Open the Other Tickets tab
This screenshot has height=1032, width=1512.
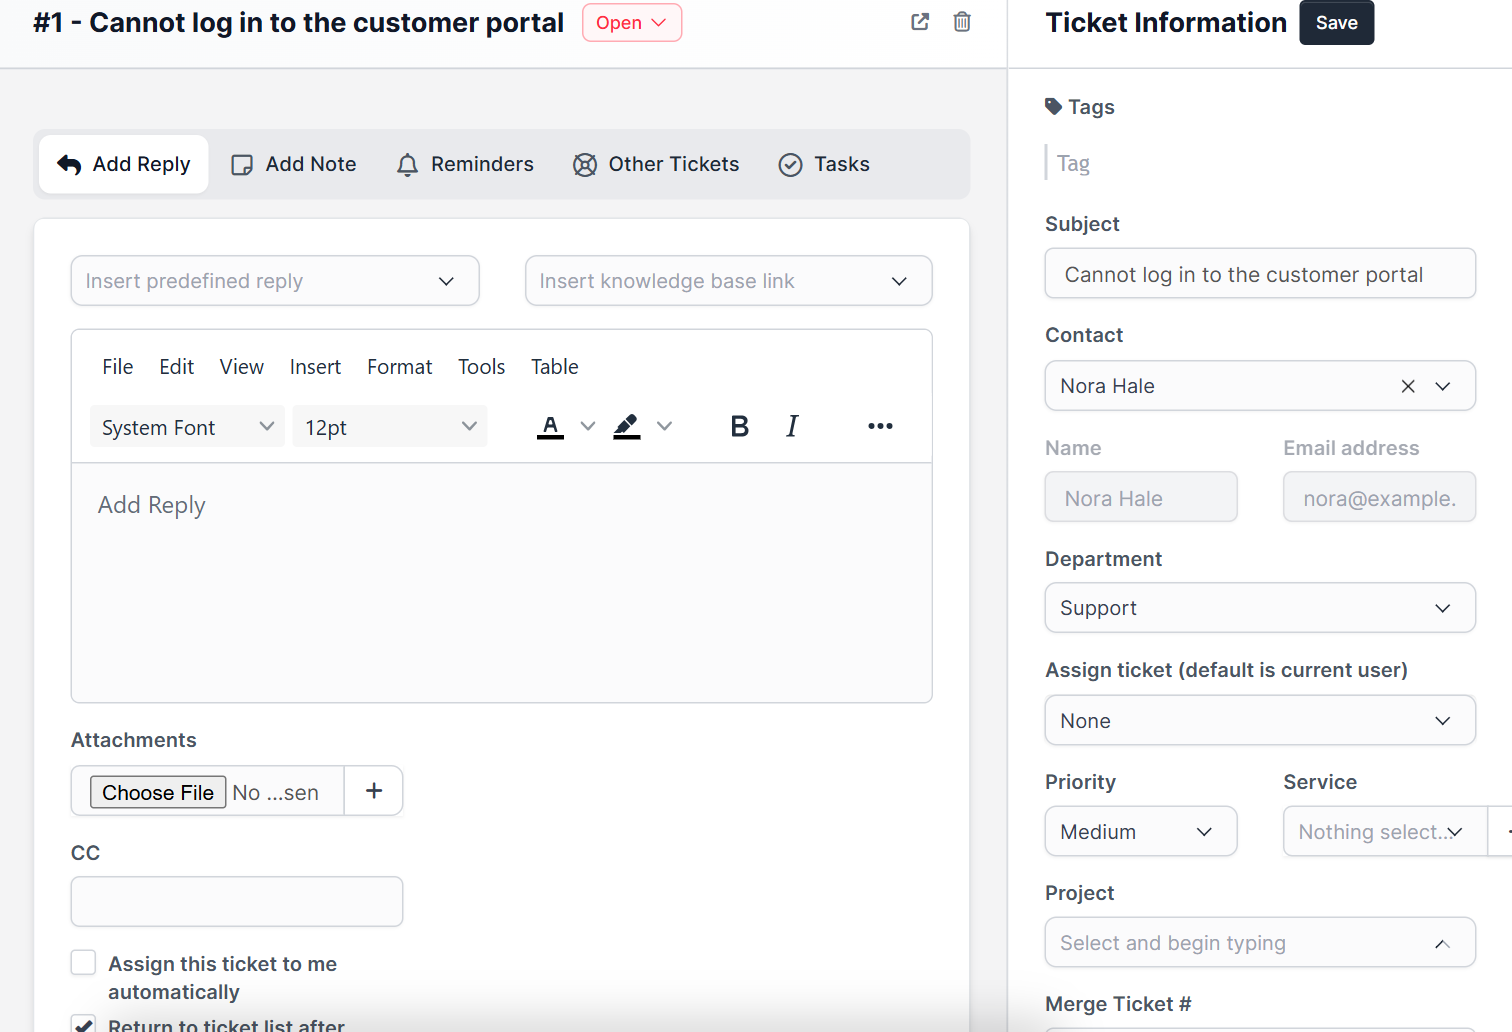pos(656,164)
